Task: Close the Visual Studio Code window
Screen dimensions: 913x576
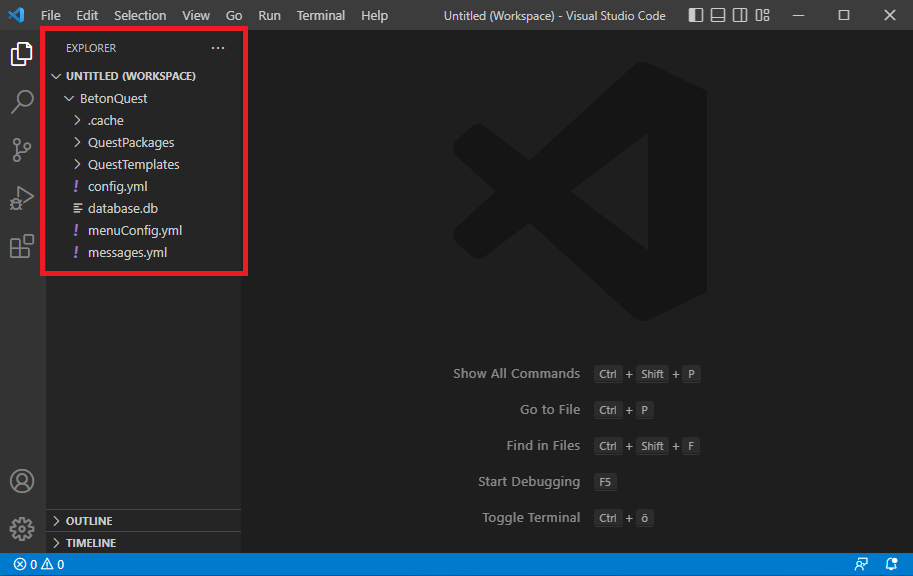Action: 890,15
